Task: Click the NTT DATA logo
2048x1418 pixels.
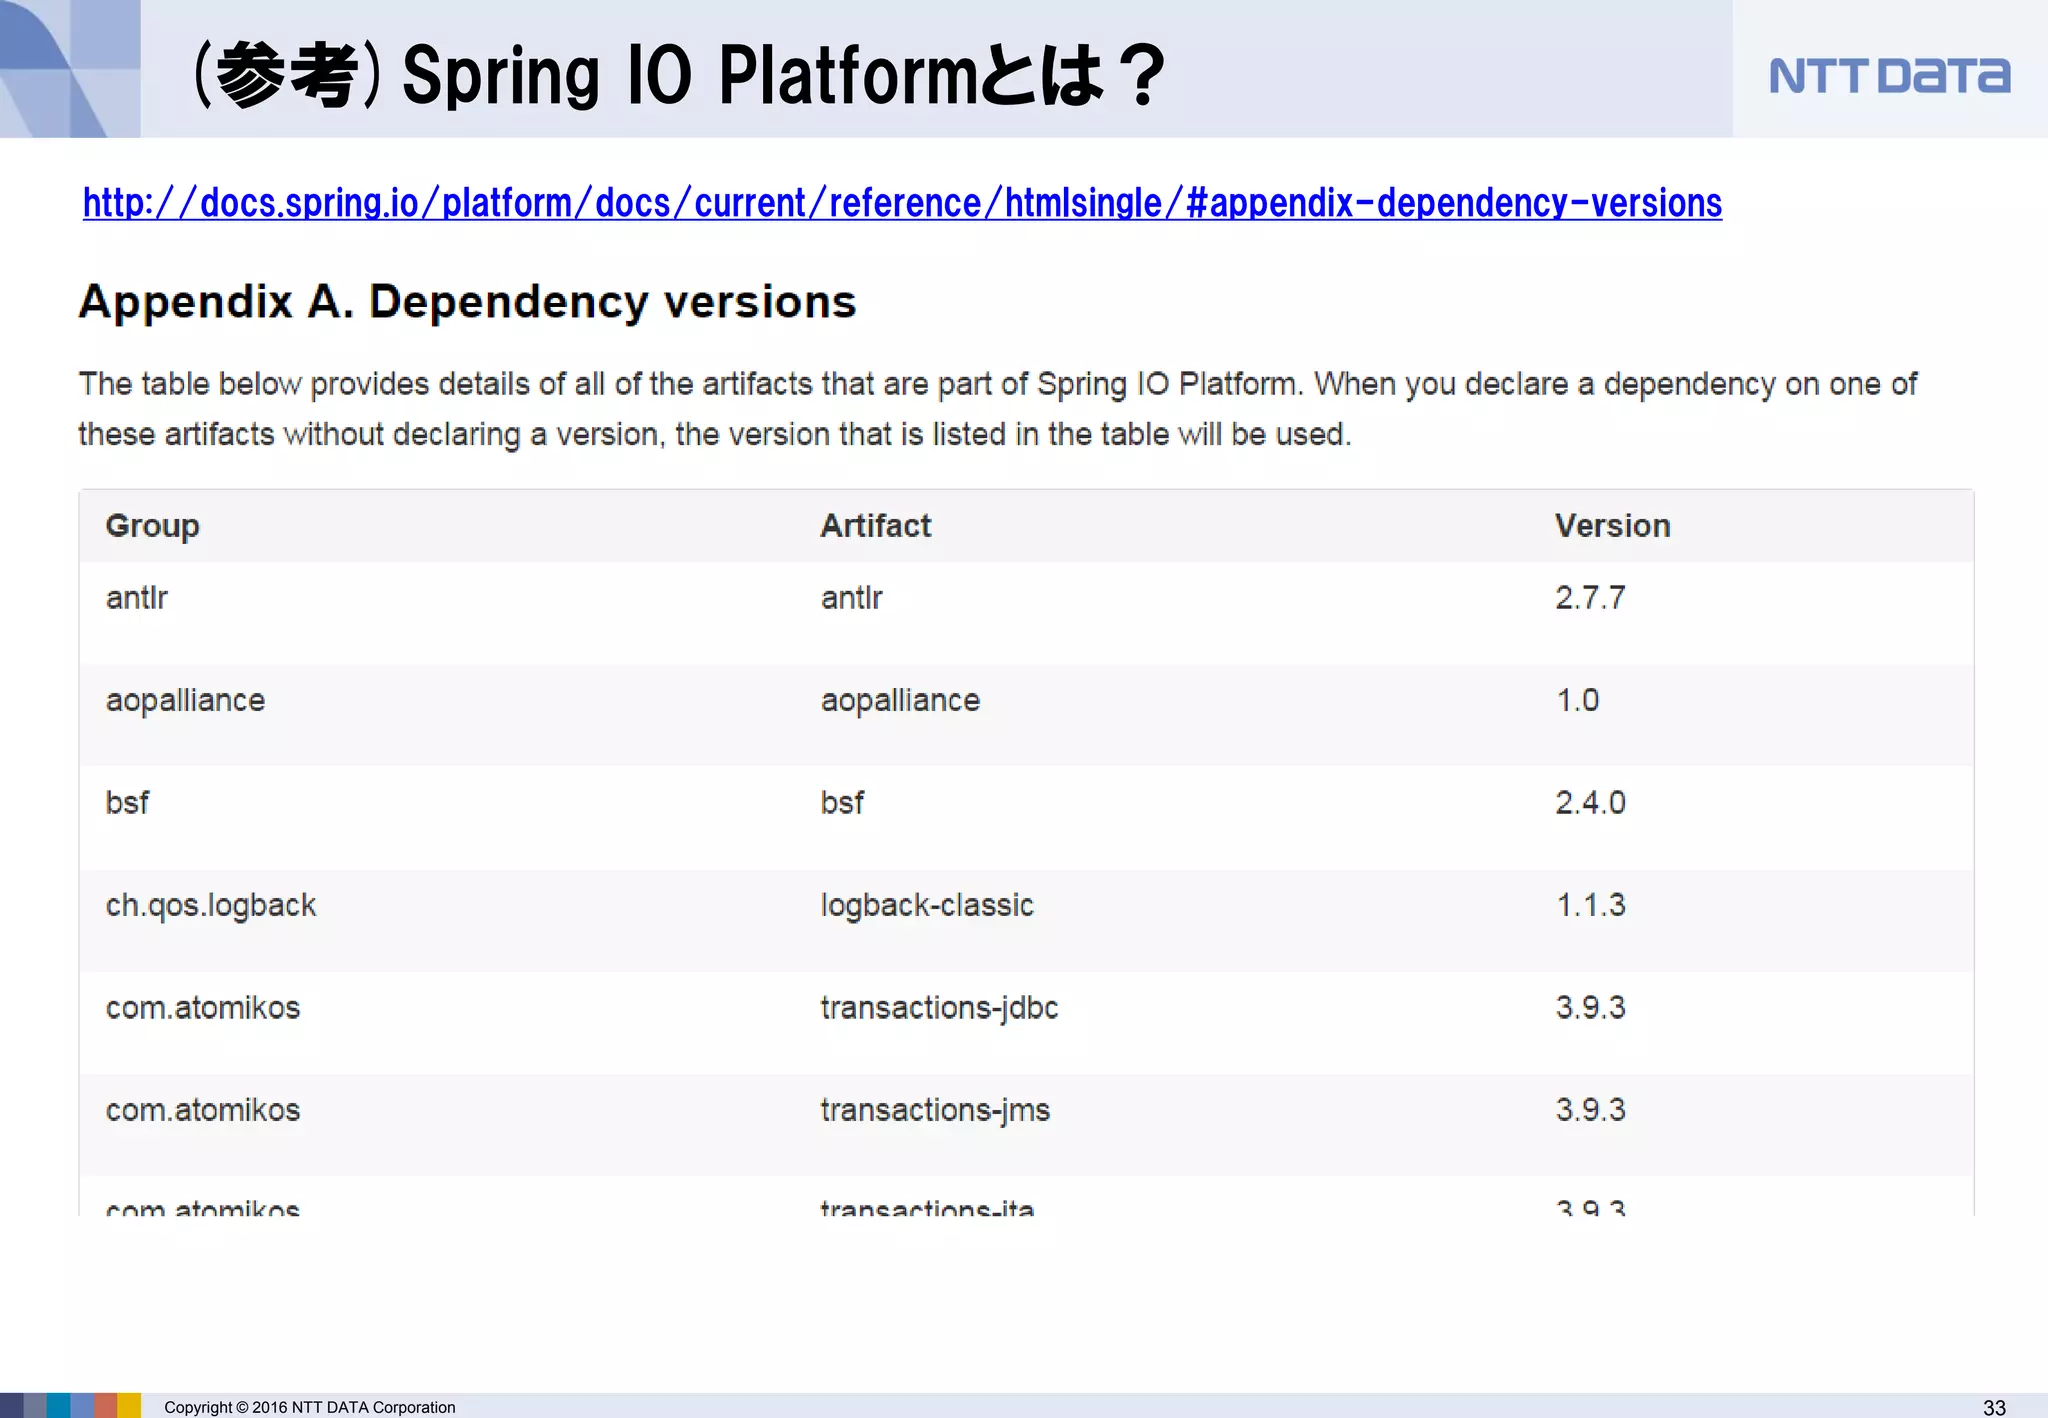Action: pos(1889,75)
